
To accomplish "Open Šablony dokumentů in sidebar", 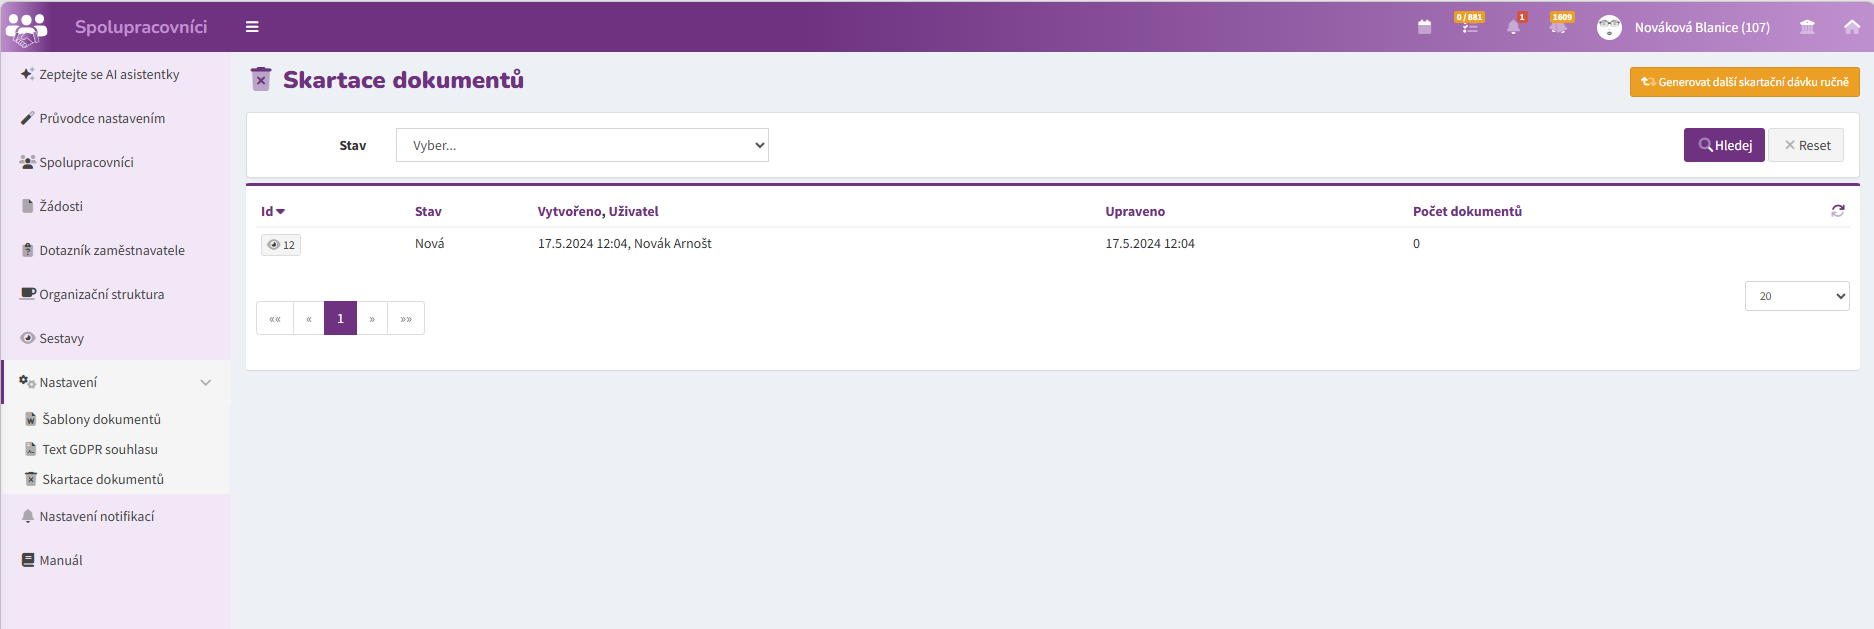I will click(x=101, y=419).
